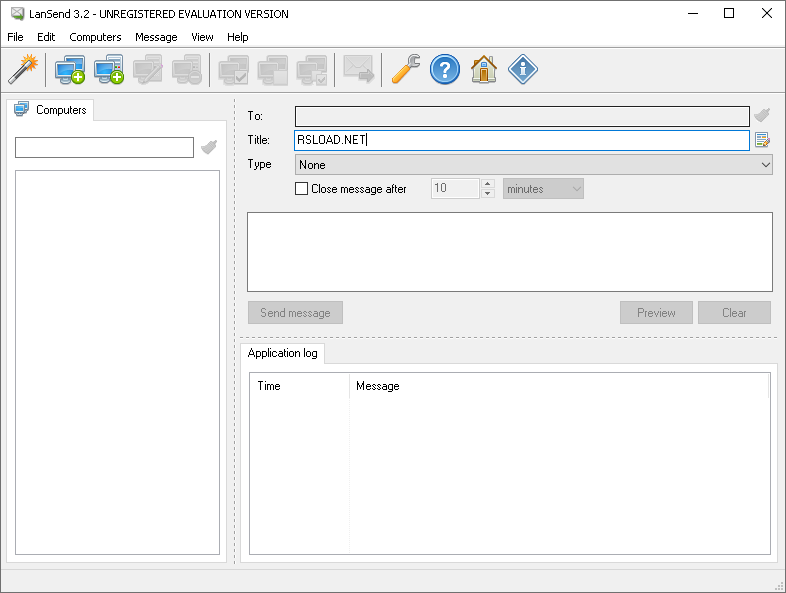This screenshot has width=786, height=593.
Task: Click the Title input field
Action: [x=521, y=141]
